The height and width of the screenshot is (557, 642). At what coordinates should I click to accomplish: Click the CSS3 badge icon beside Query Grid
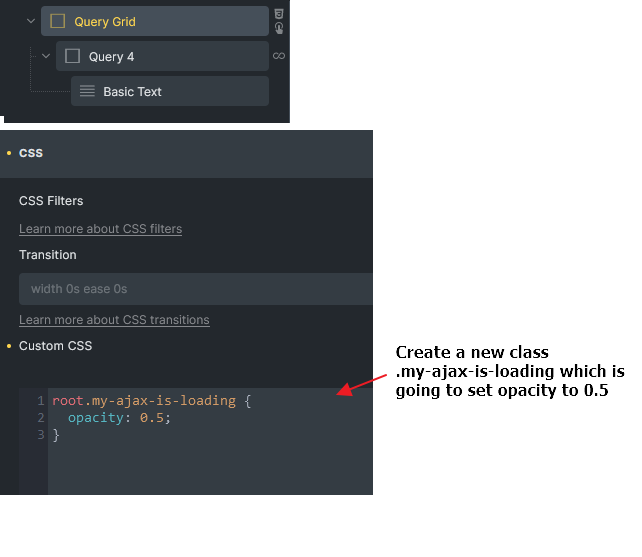pyautogui.click(x=279, y=14)
